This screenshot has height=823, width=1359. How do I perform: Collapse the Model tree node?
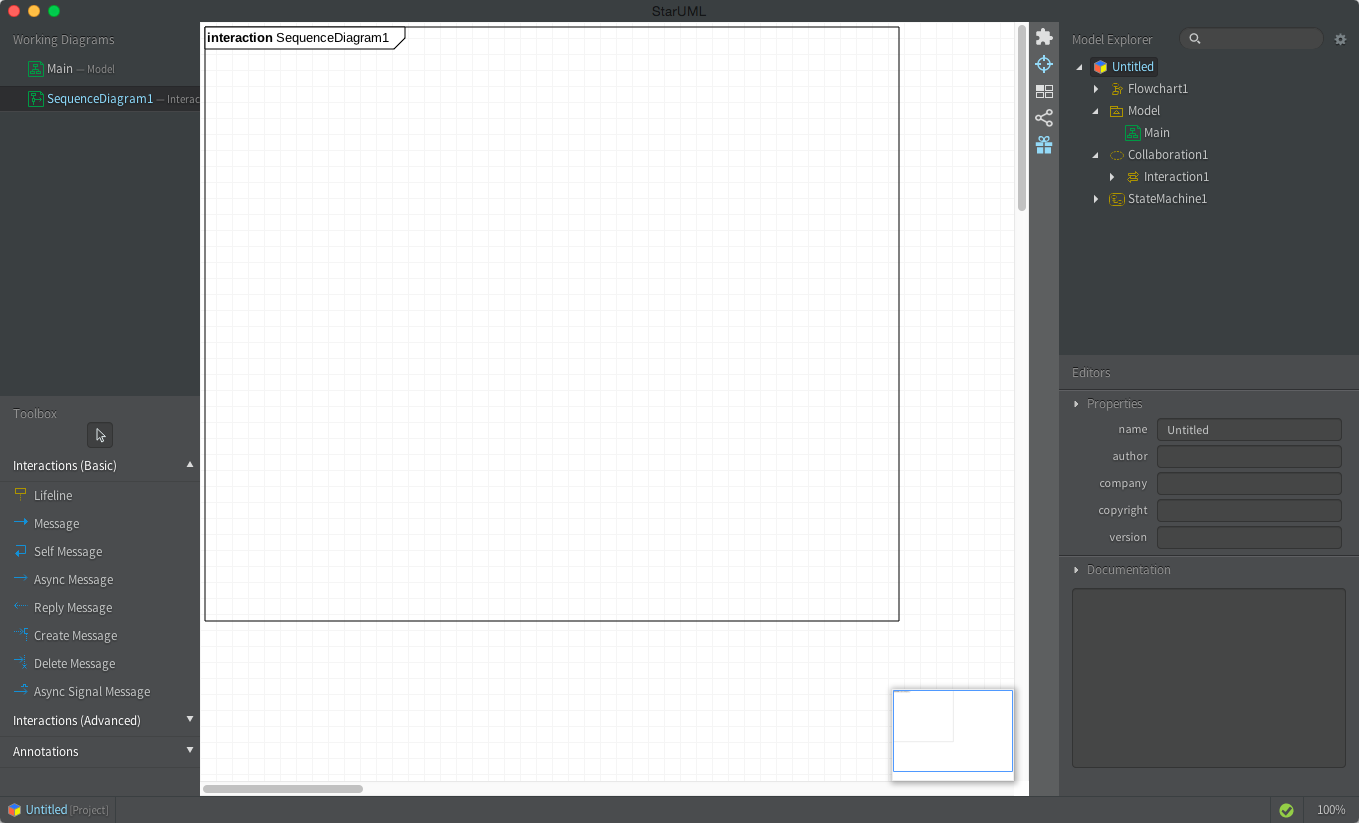pos(1096,111)
